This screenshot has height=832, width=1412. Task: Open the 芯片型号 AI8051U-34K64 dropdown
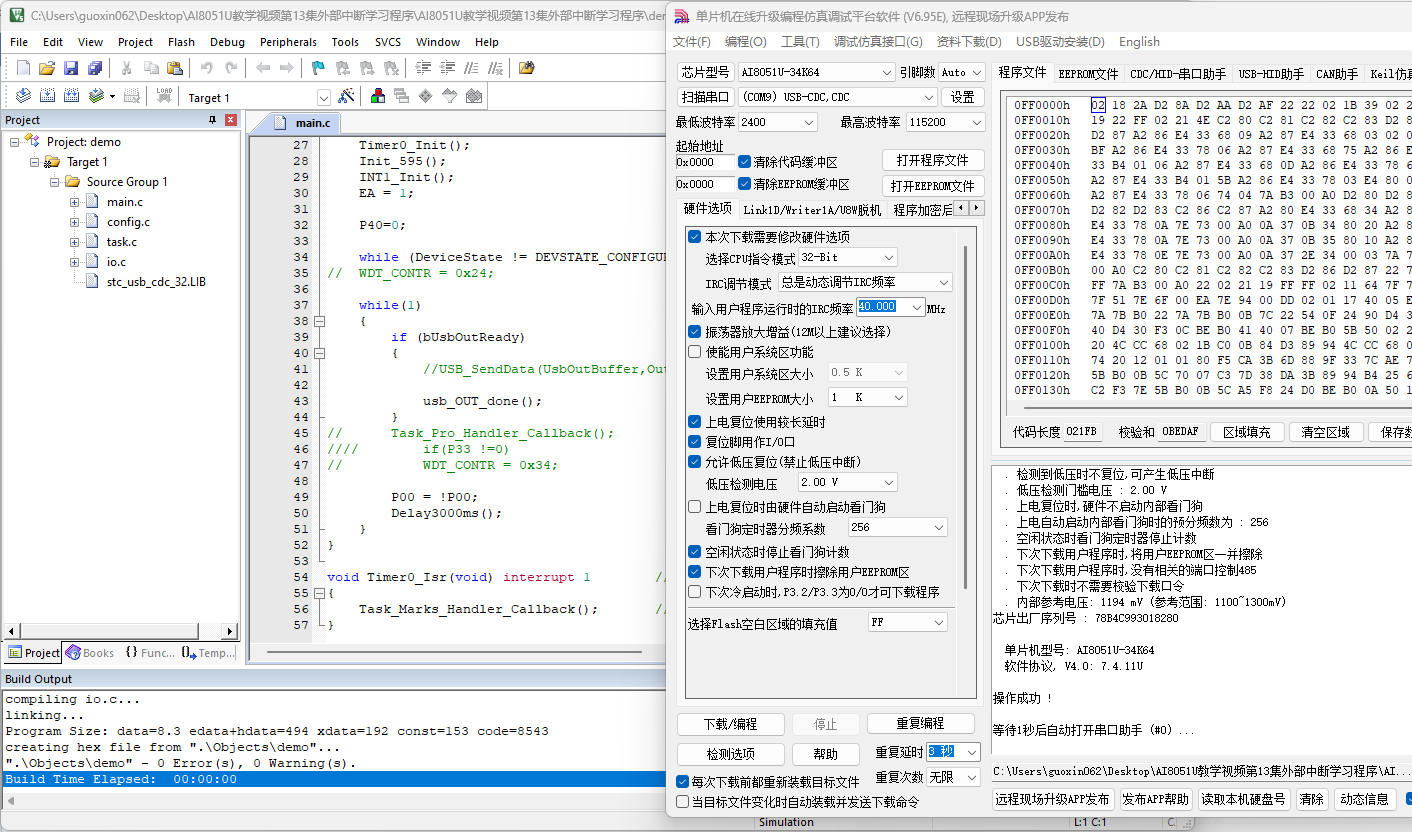click(x=816, y=72)
